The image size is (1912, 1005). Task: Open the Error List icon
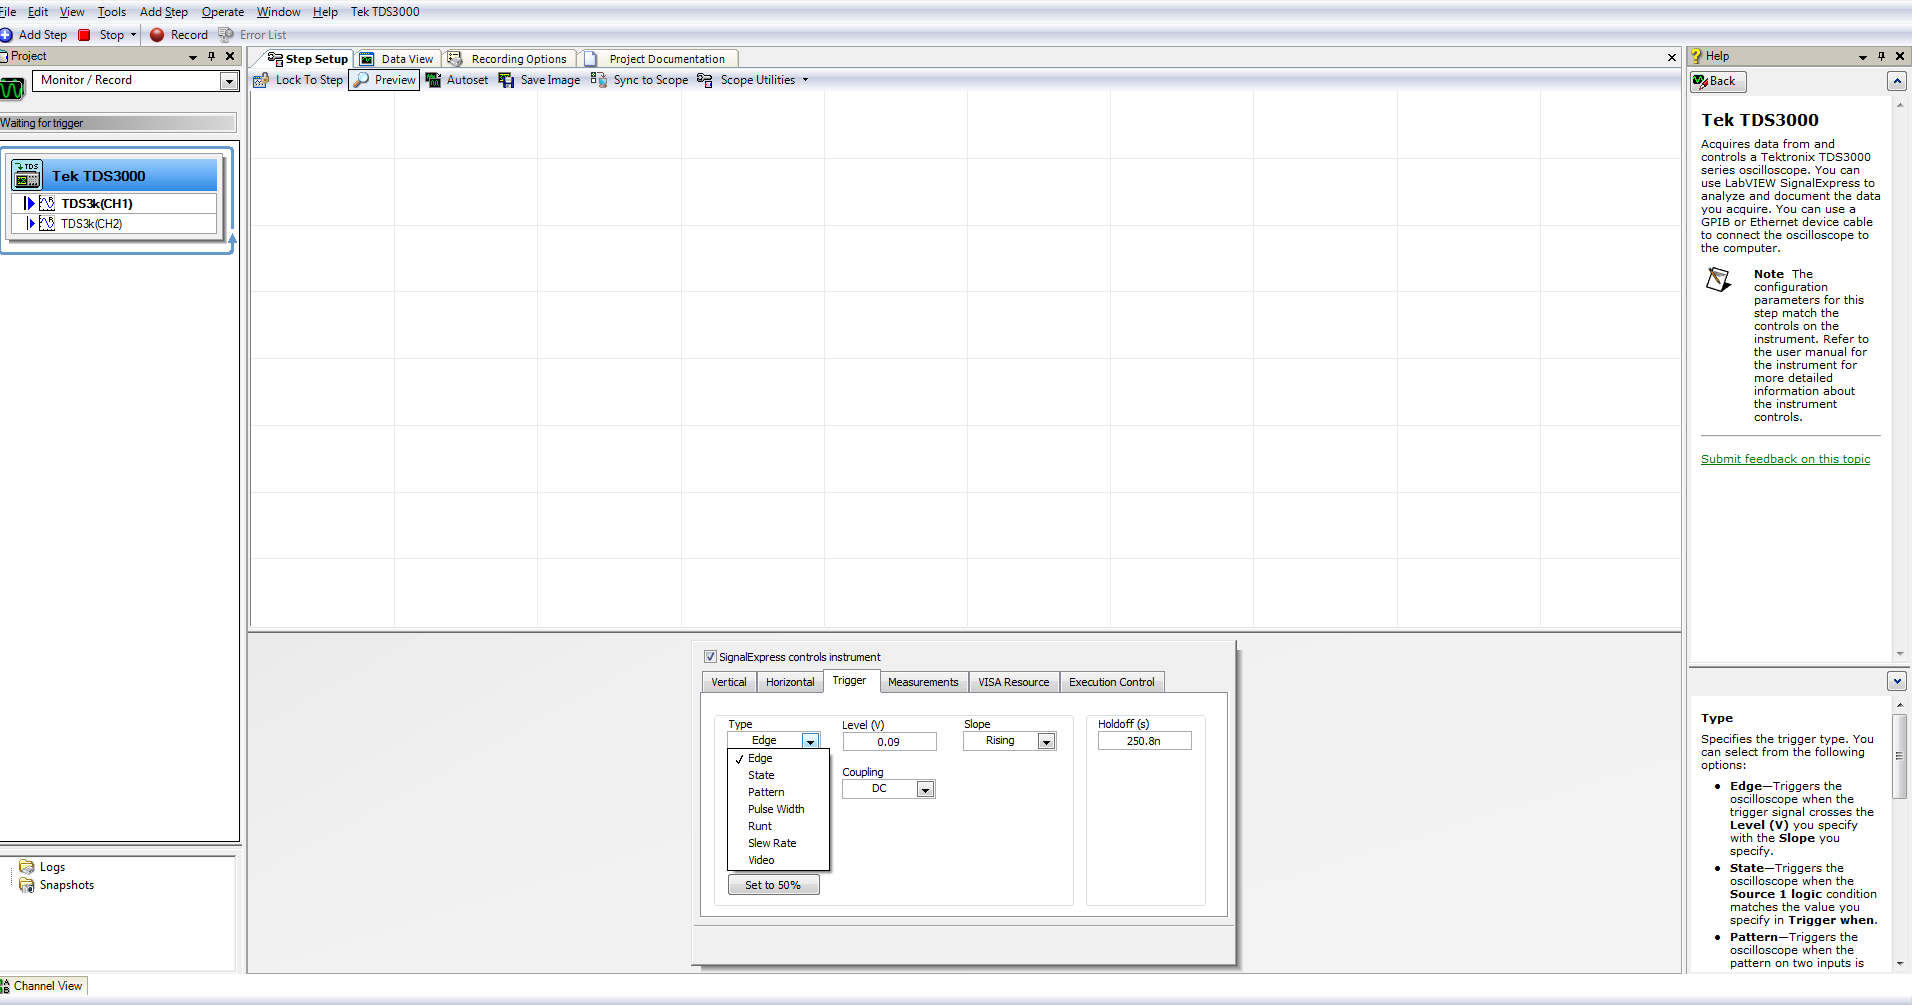point(226,35)
